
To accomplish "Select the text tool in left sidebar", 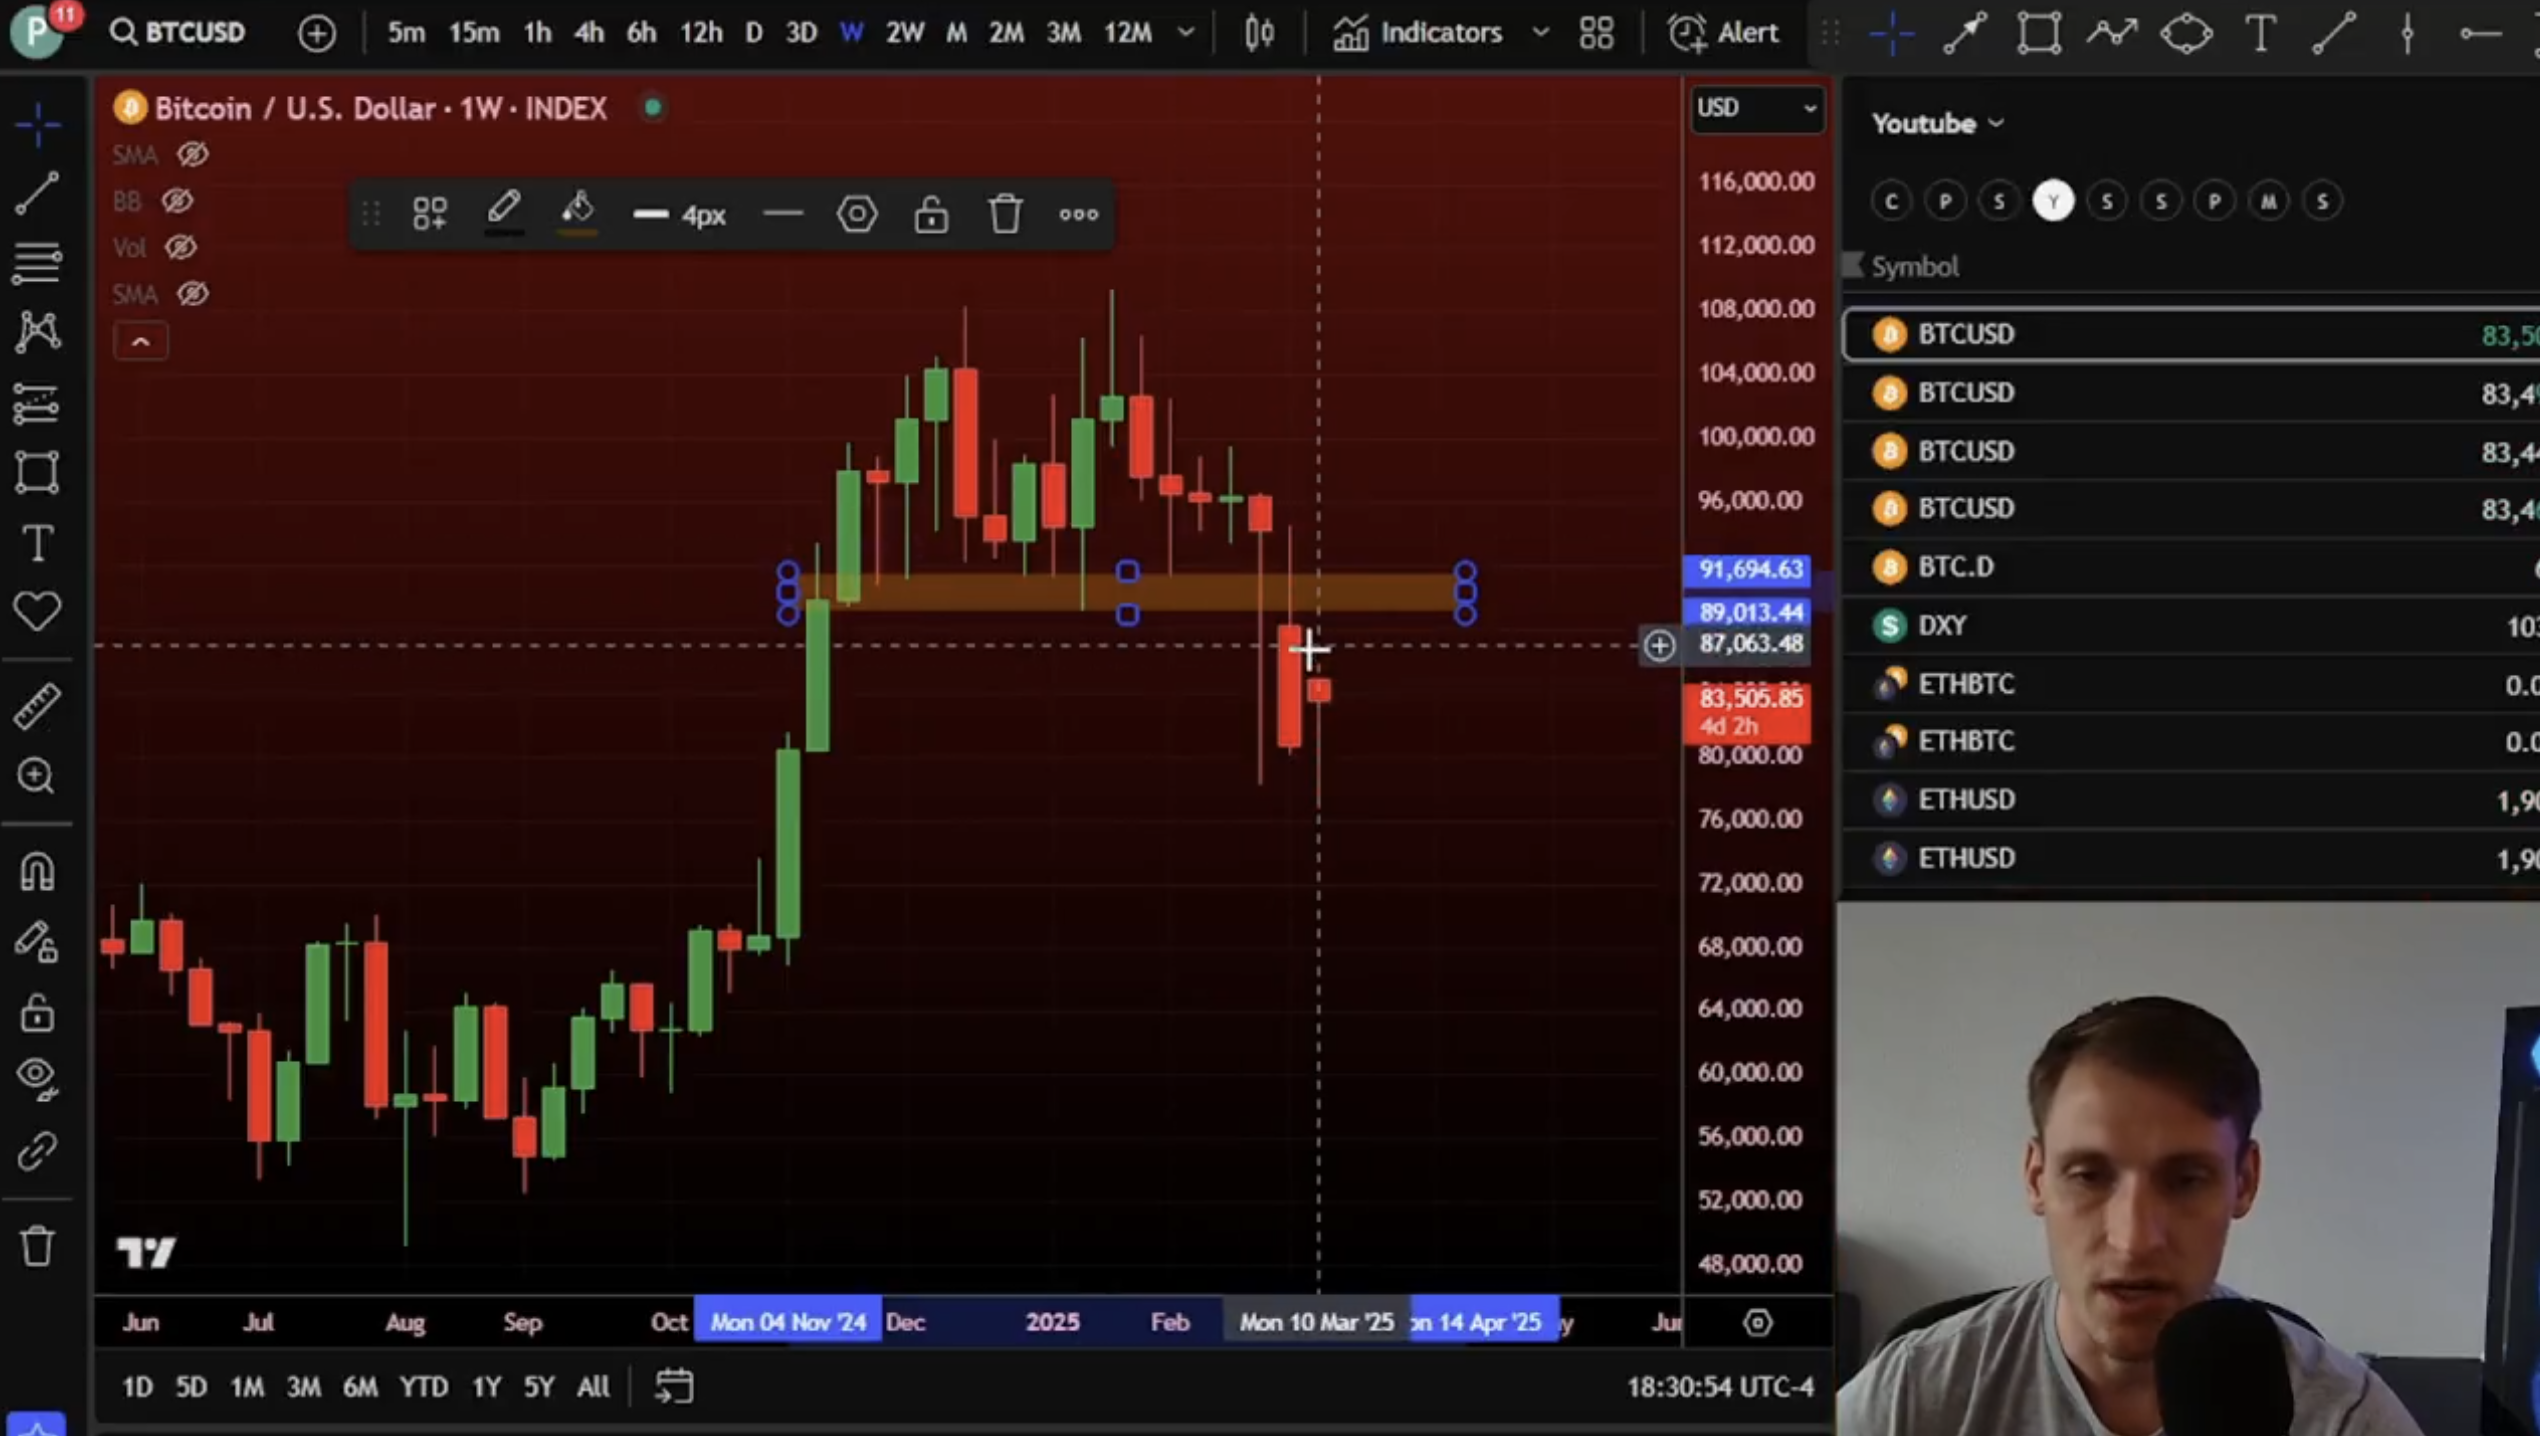I will click(x=37, y=544).
